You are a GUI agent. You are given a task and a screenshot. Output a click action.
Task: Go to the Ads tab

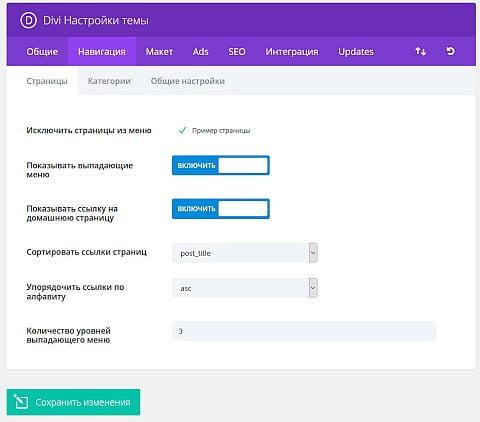[200, 52]
